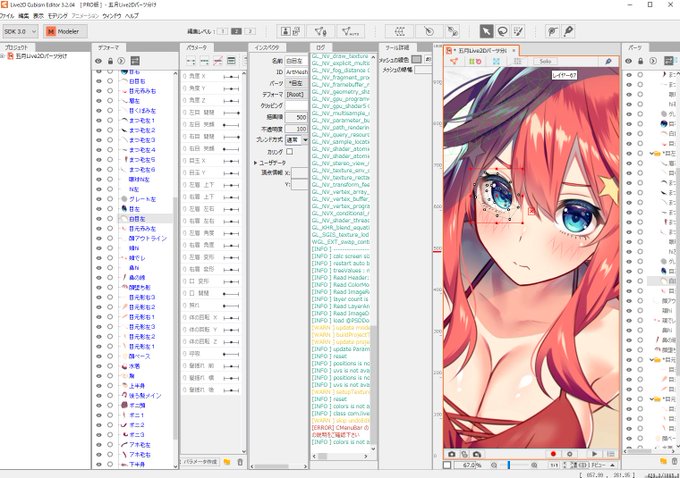Toggle visibility of グレー左 in Deformer list
This screenshot has width=680, height=478.
[x=99, y=199]
